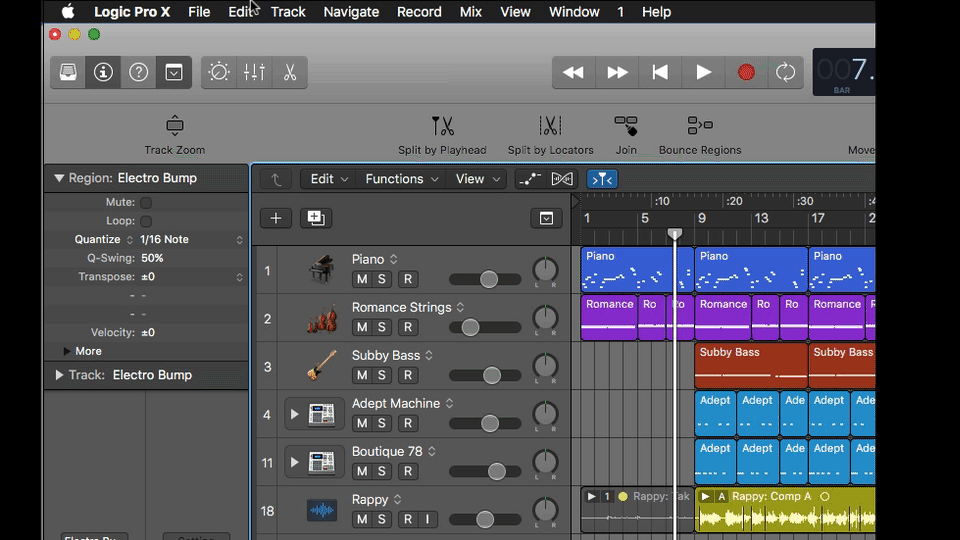This screenshot has height=540, width=960.
Task: Toggle Cycle mode button
Action: (786, 72)
